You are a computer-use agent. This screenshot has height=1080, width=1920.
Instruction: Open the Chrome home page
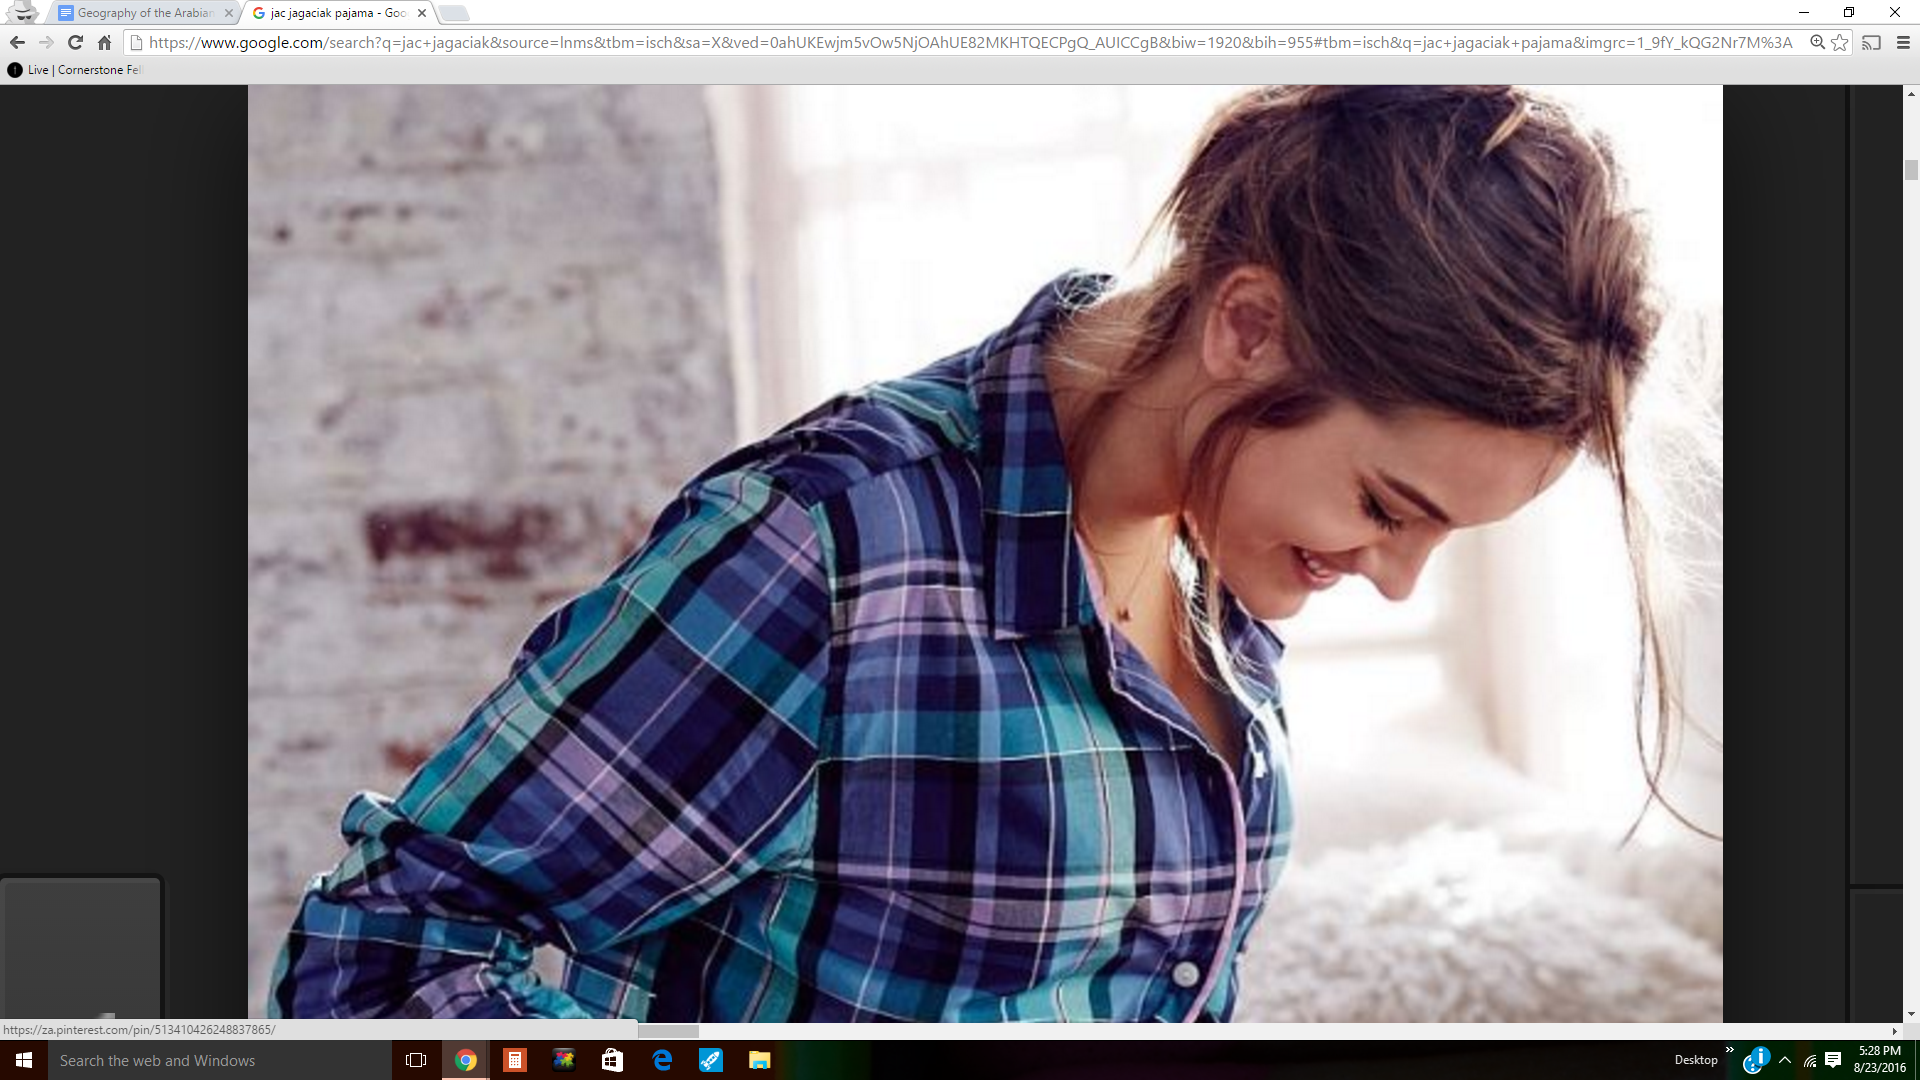[104, 42]
